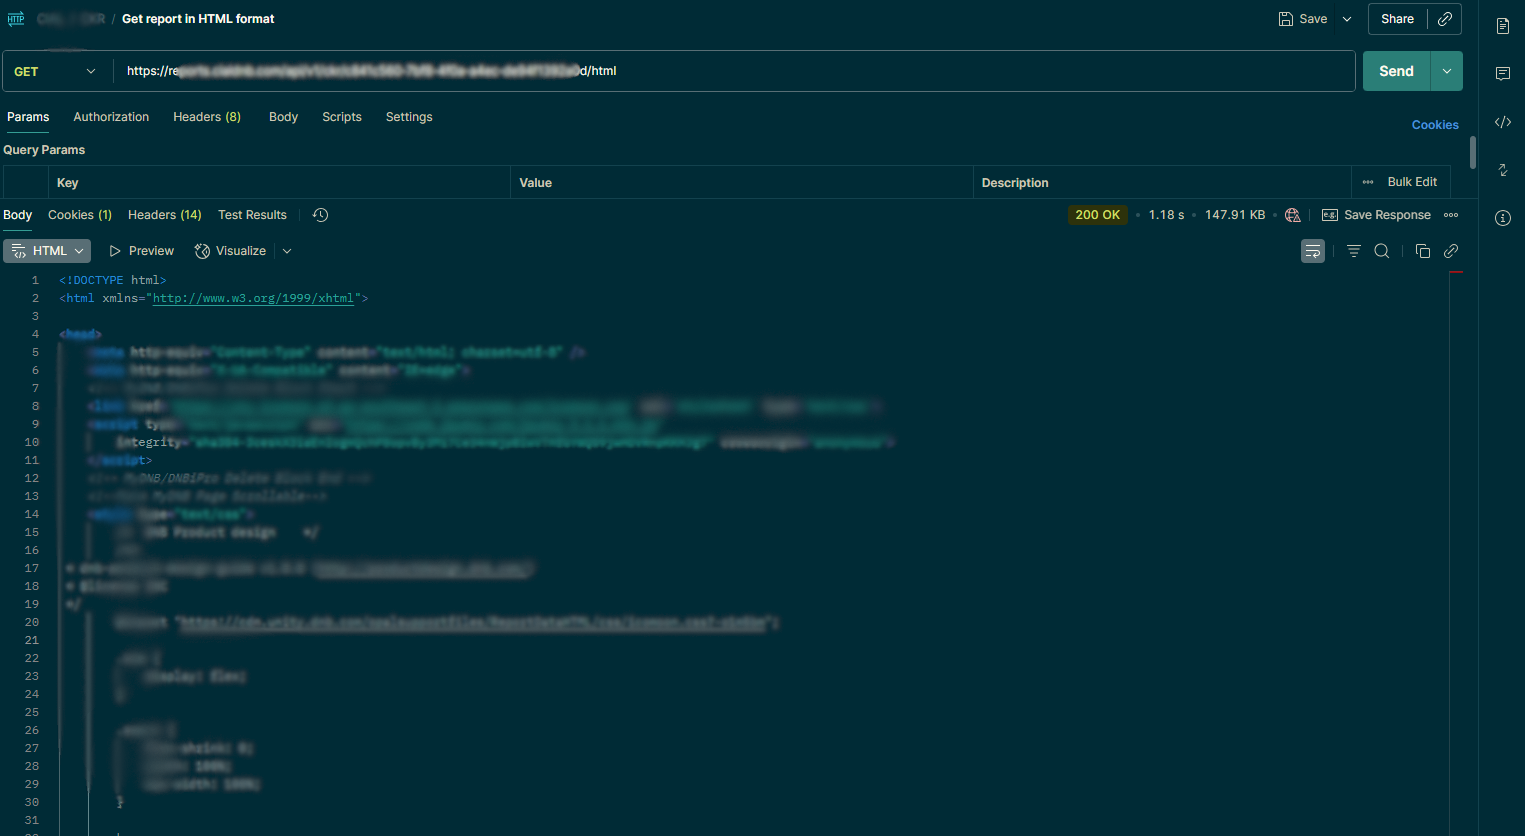Open the Documentation icon in right sidebar

pyautogui.click(x=1503, y=26)
